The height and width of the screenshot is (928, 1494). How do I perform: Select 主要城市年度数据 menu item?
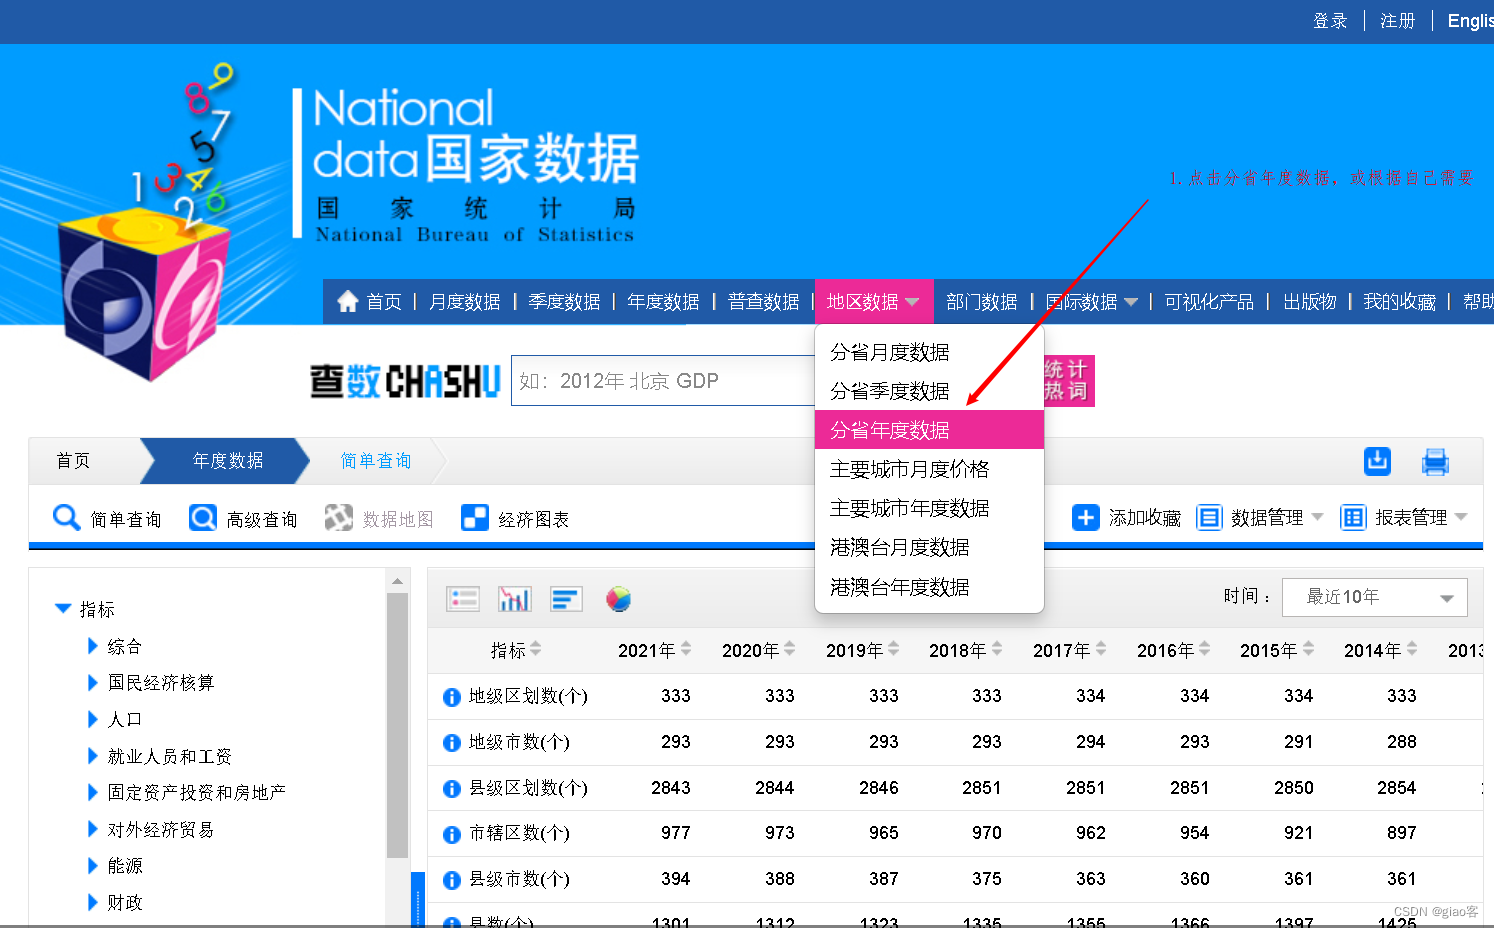pos(930,508)
